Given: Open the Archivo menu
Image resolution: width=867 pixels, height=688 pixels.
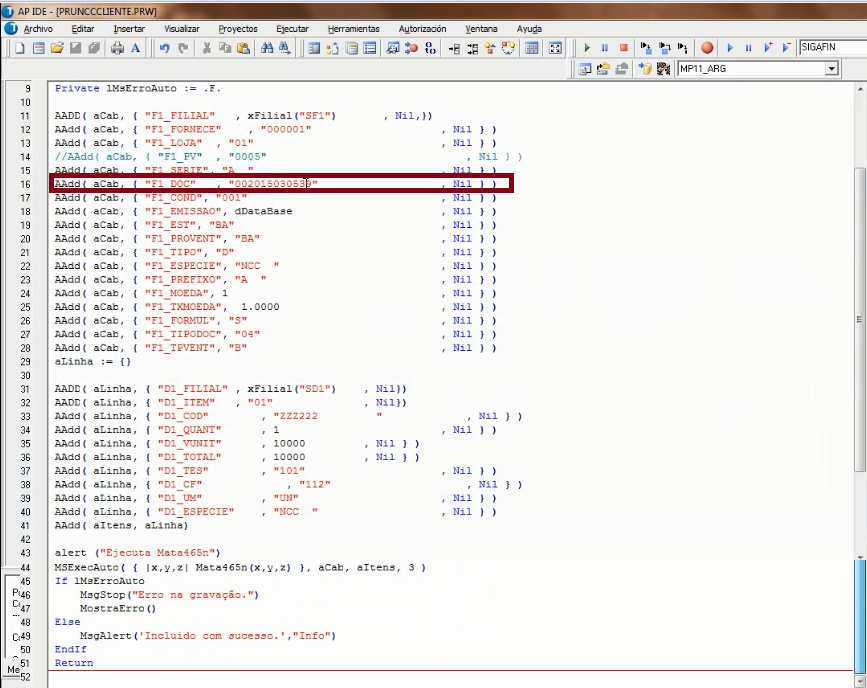Looking at the screenshot, I should (x=38, y=29).
